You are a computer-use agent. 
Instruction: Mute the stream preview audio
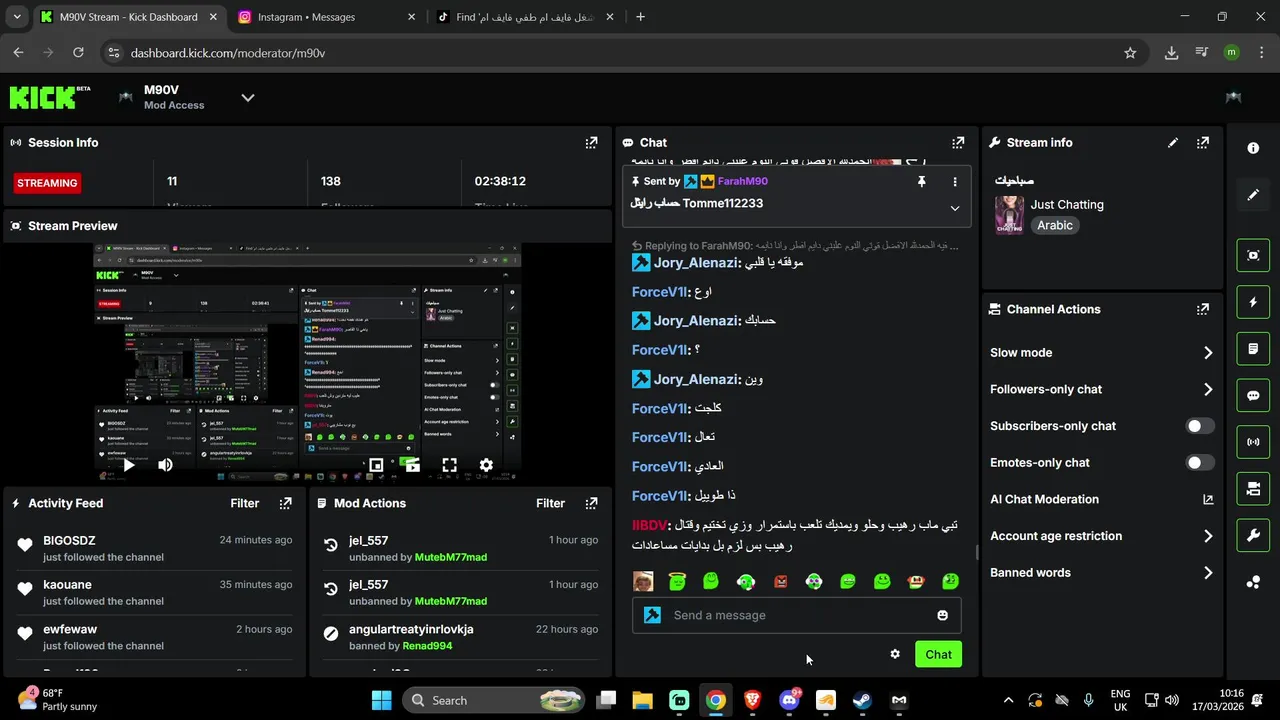click(165, 465)
